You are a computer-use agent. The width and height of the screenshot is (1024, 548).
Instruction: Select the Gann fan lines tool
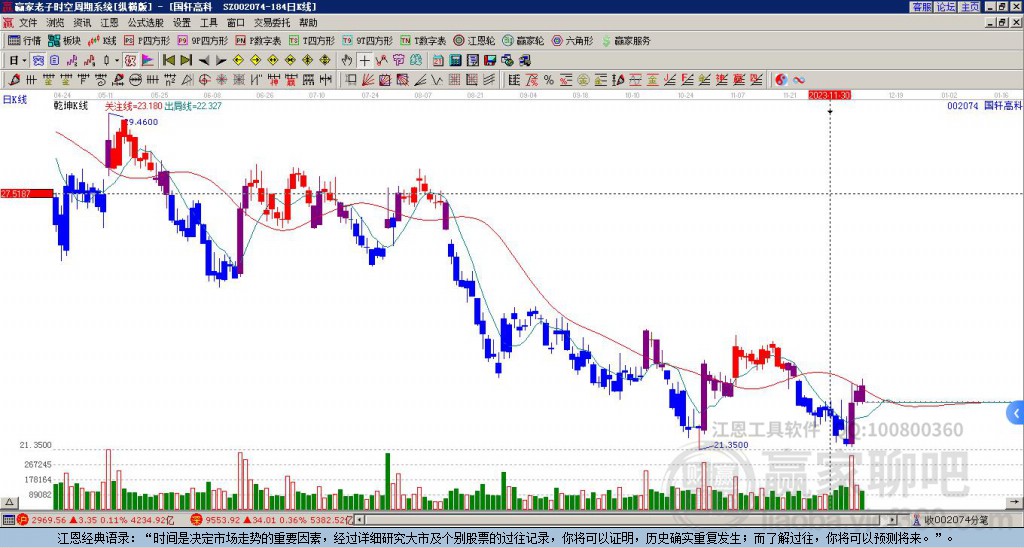pyautogui.click(x=368, y=80)
